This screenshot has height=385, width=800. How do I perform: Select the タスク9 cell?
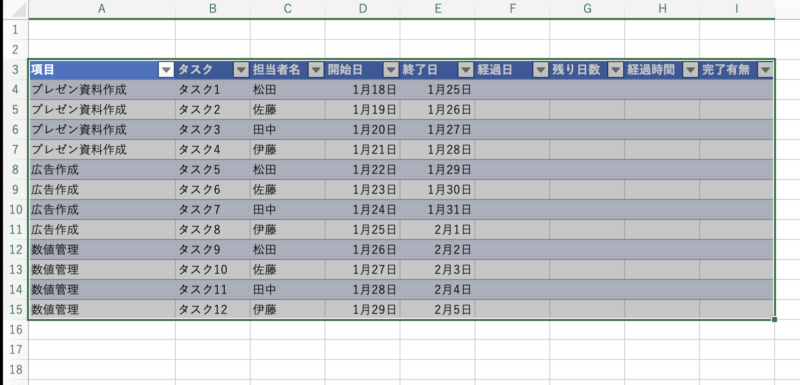click(x=213, y=249)
